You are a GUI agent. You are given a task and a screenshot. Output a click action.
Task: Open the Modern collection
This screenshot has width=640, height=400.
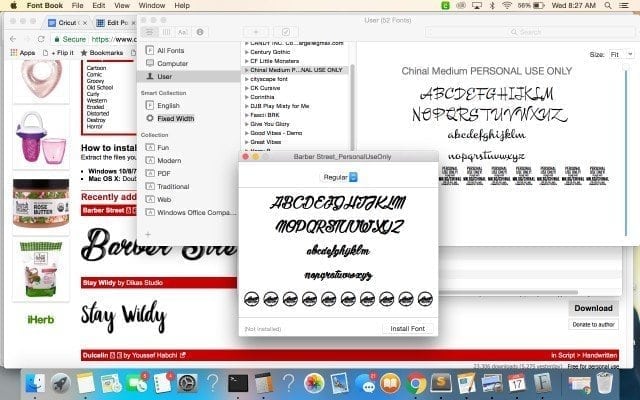coord(169,160)
